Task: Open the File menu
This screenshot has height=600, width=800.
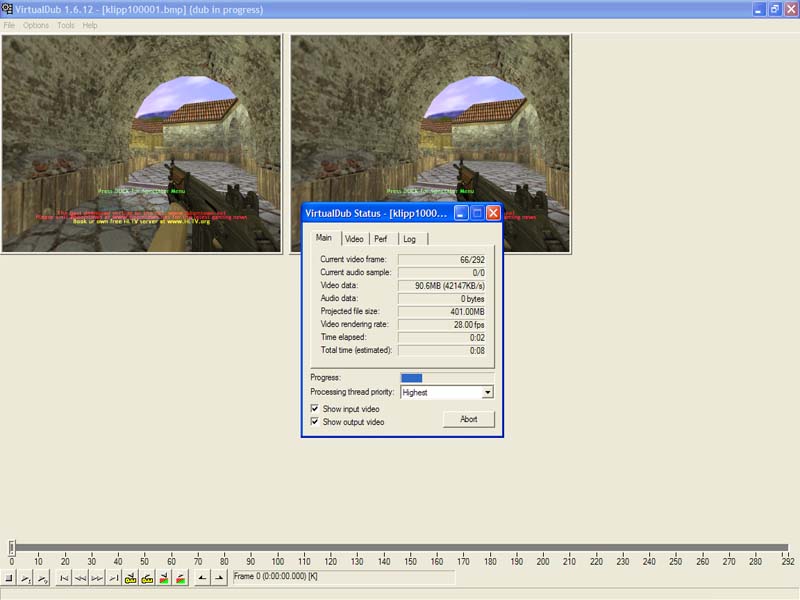Action: [9, 25]
